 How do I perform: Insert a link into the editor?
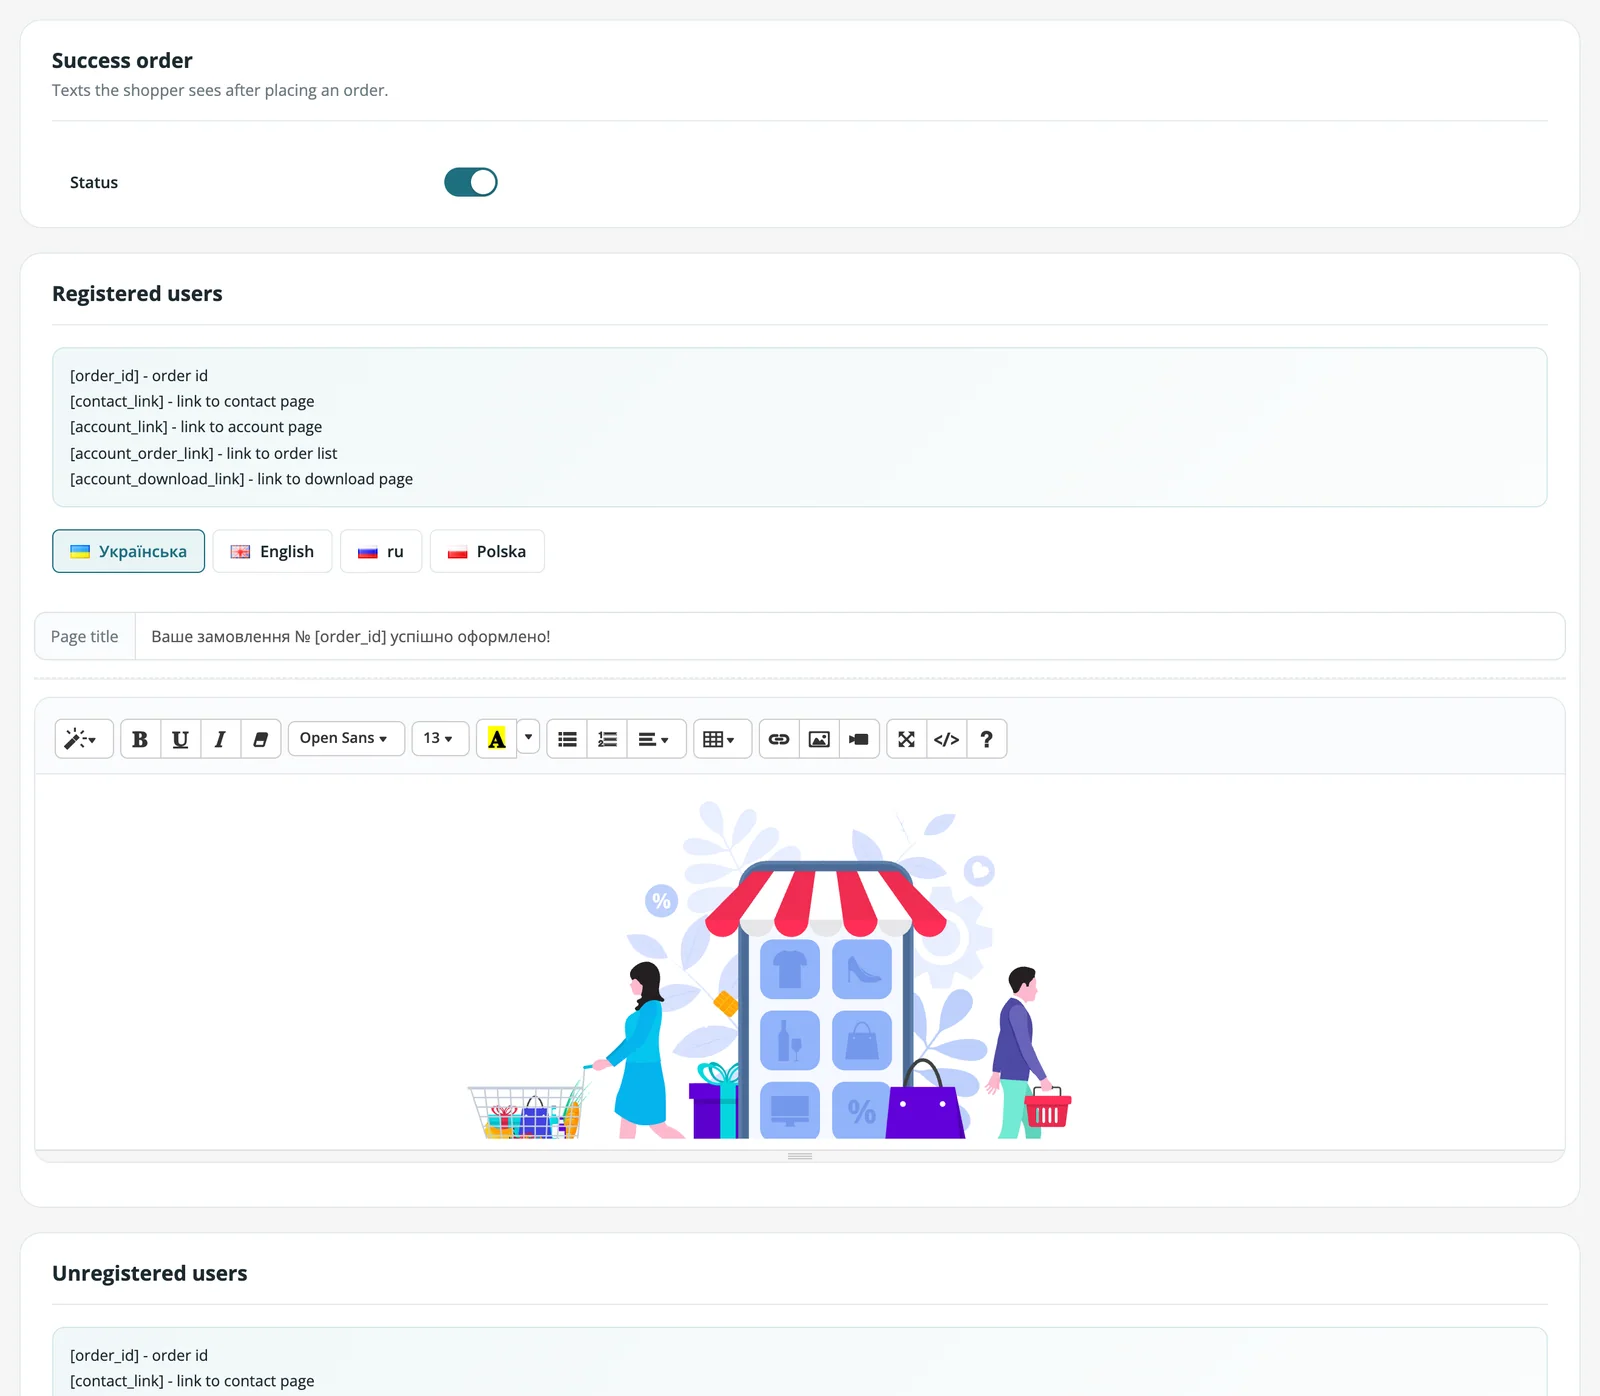(779, 739)
